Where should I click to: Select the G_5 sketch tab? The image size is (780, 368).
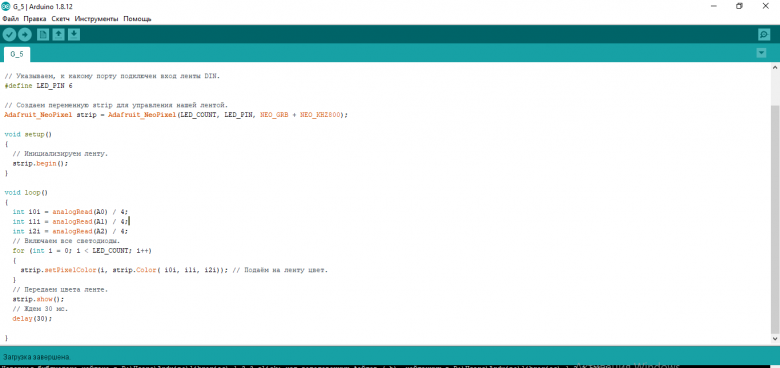tap(17, 54)
